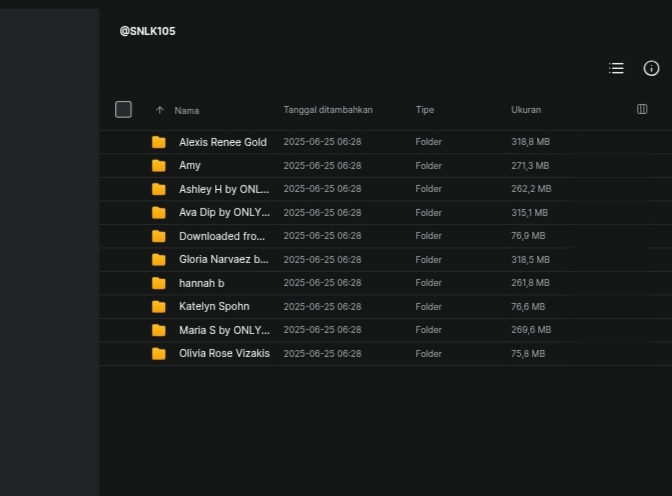Click the 261,8 MB size value
Viewport: 672px width, 496px height.
click(x=531, y=283)
